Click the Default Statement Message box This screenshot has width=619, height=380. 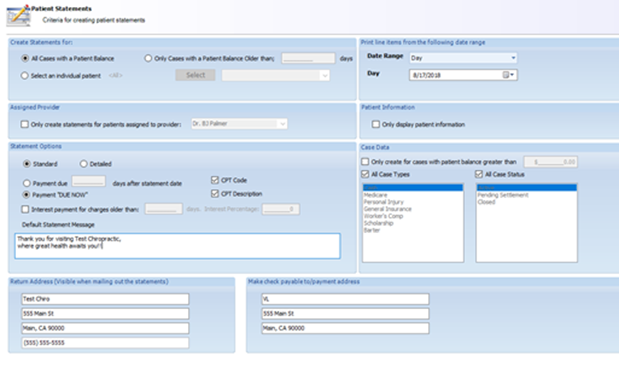click(177, 246)
